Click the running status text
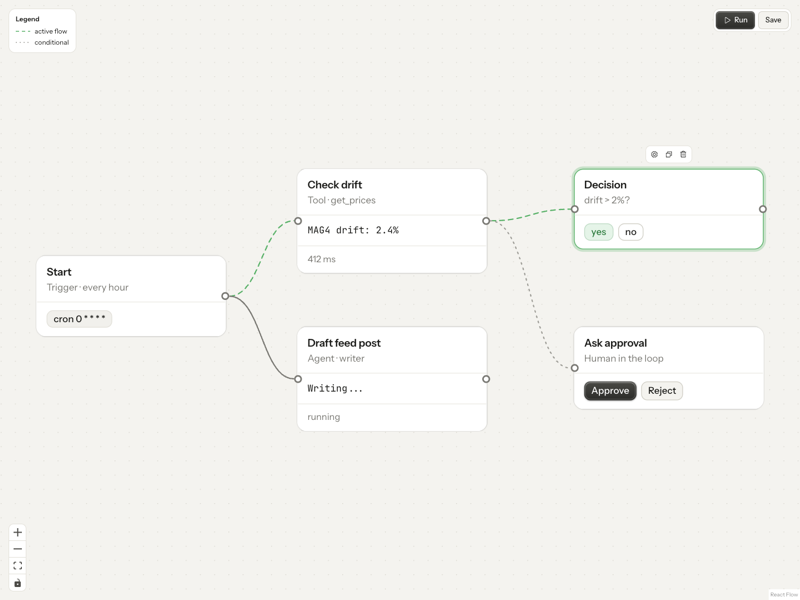800x600 pixels. [x=323, y=417]
